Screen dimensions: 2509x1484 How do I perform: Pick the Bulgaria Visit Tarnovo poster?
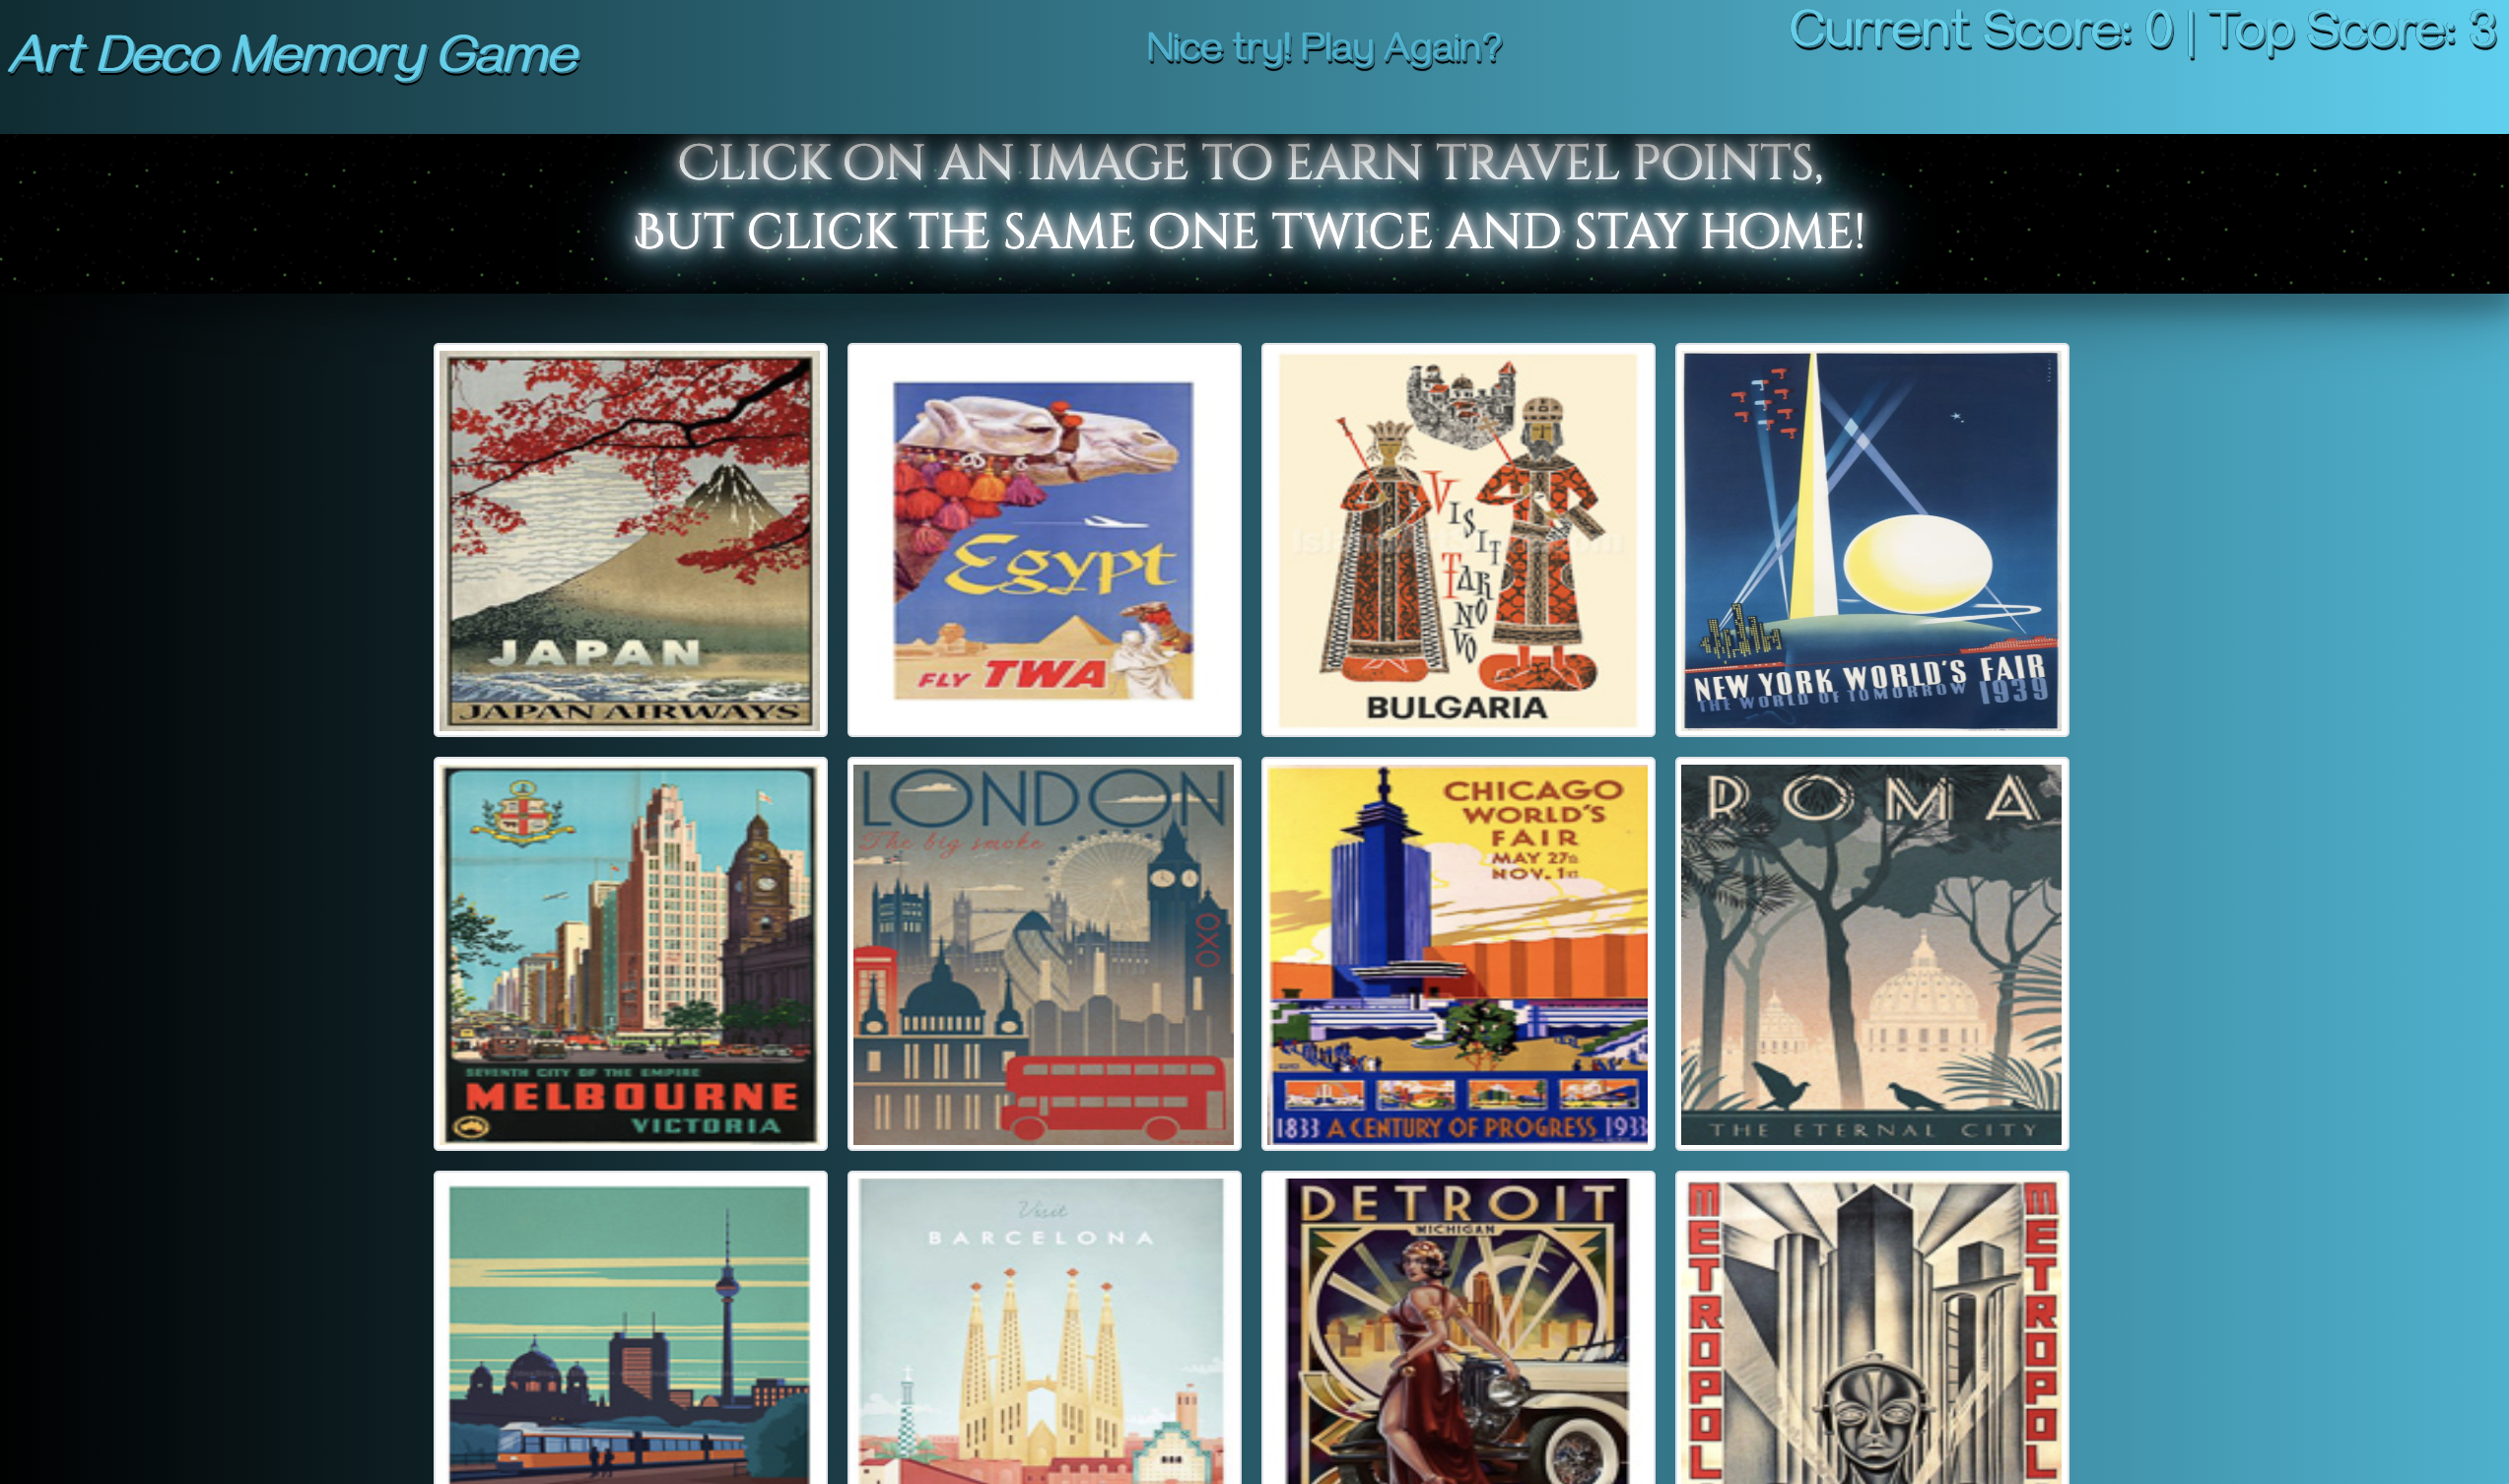click(1458, 540)
